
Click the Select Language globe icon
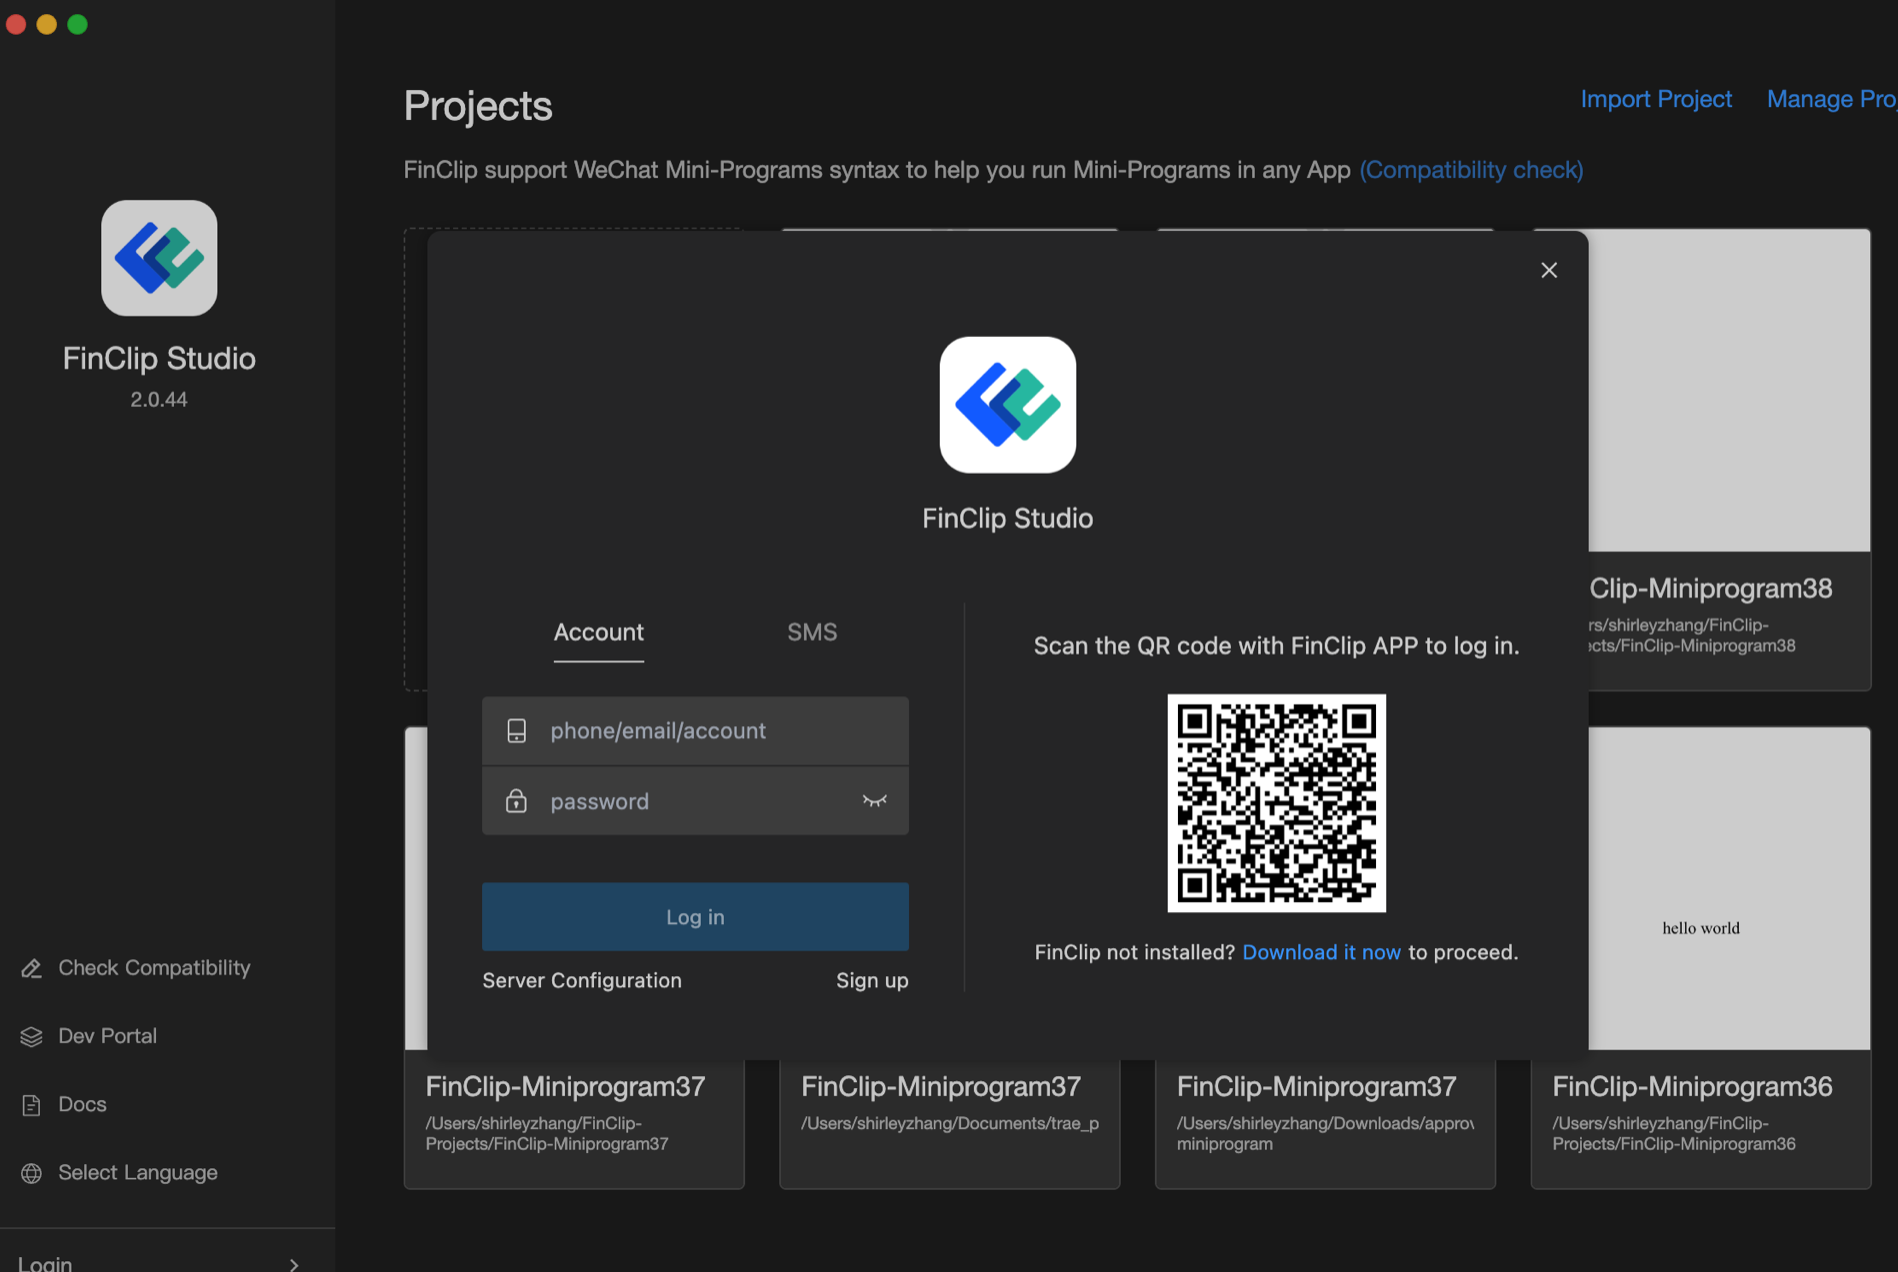32,1173
